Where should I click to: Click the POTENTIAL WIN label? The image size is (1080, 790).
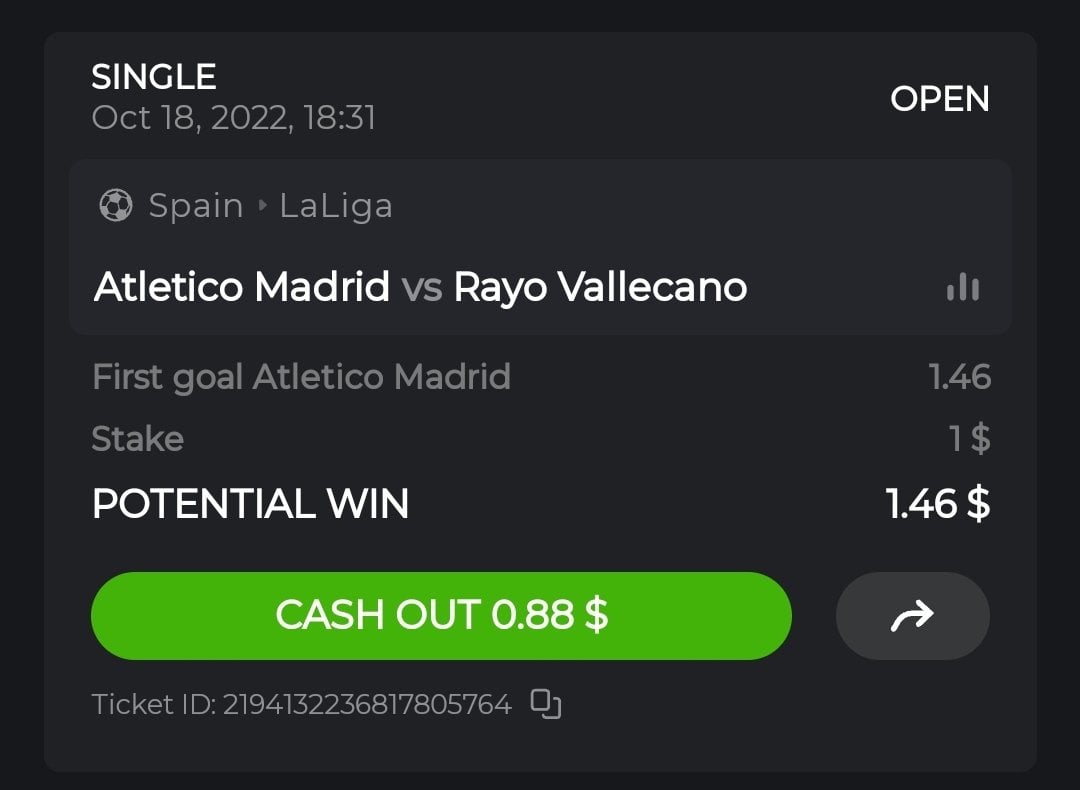250,504
